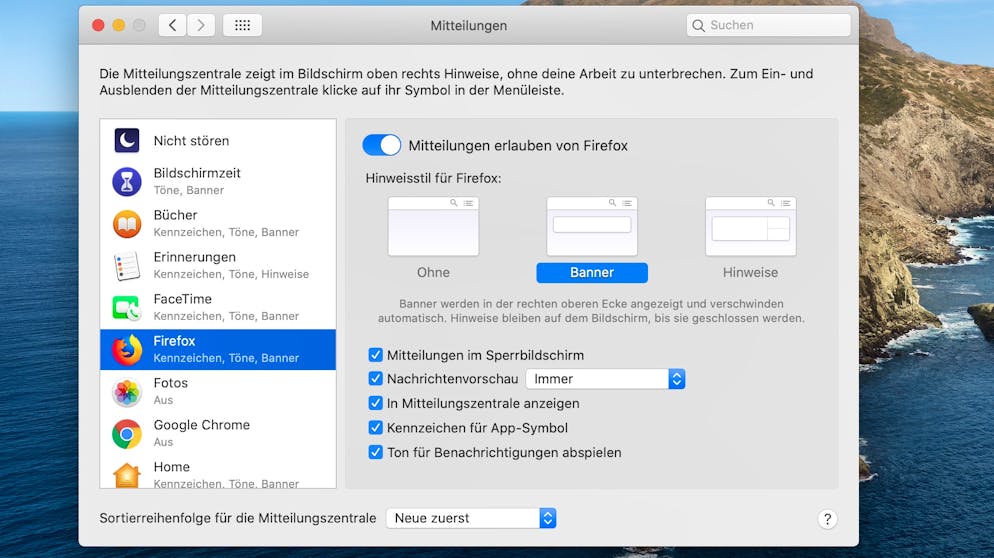This screenshot has height=558, width=994.
Task: Click the magnifier icon in search field
Action: click(x=698, y=25)
